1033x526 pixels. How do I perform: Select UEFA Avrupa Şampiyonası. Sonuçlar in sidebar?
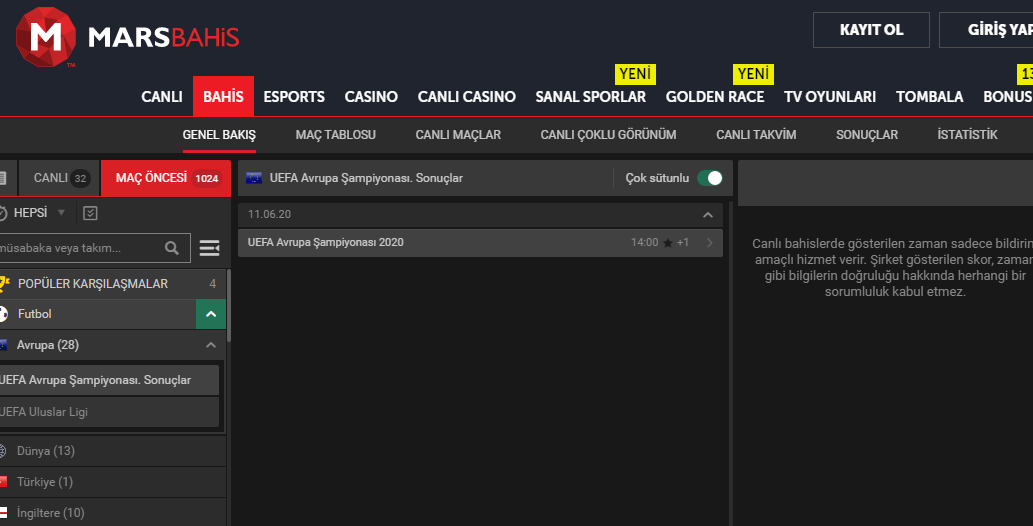click(109, 380)
